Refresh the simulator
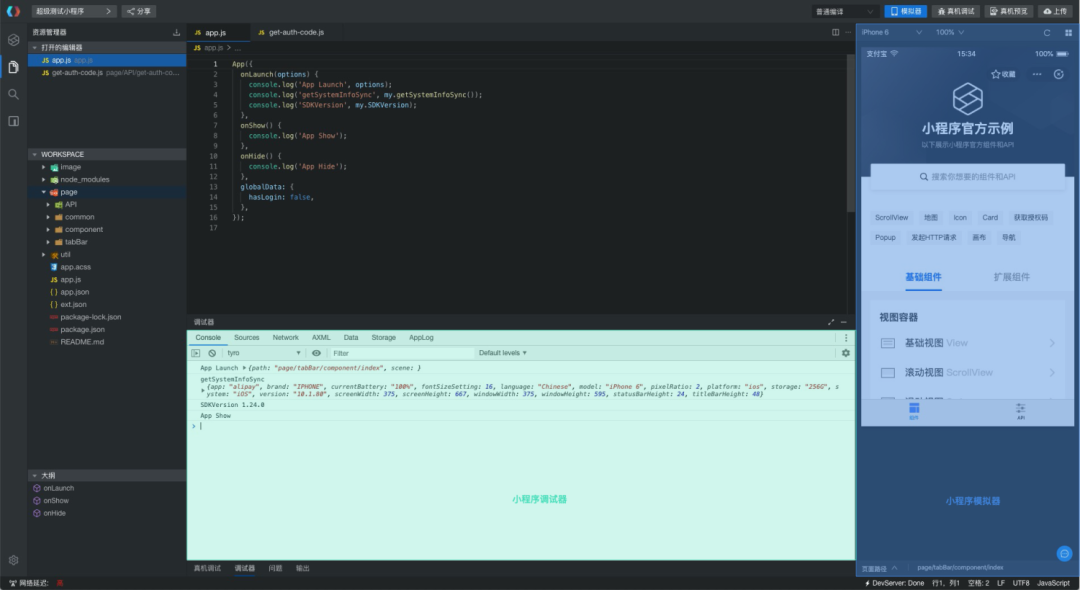 [x=1047, y=32]
